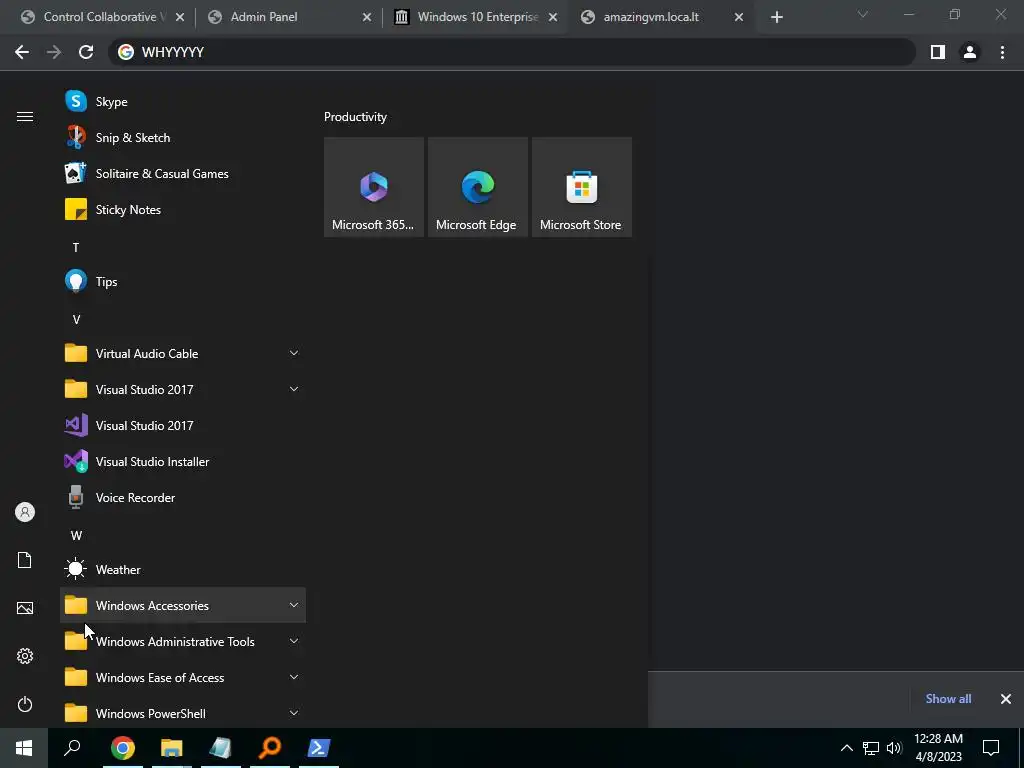Open the Visual Studio 2017 application entry
The height and width of the screenshot is (768, 1024).
183,426
